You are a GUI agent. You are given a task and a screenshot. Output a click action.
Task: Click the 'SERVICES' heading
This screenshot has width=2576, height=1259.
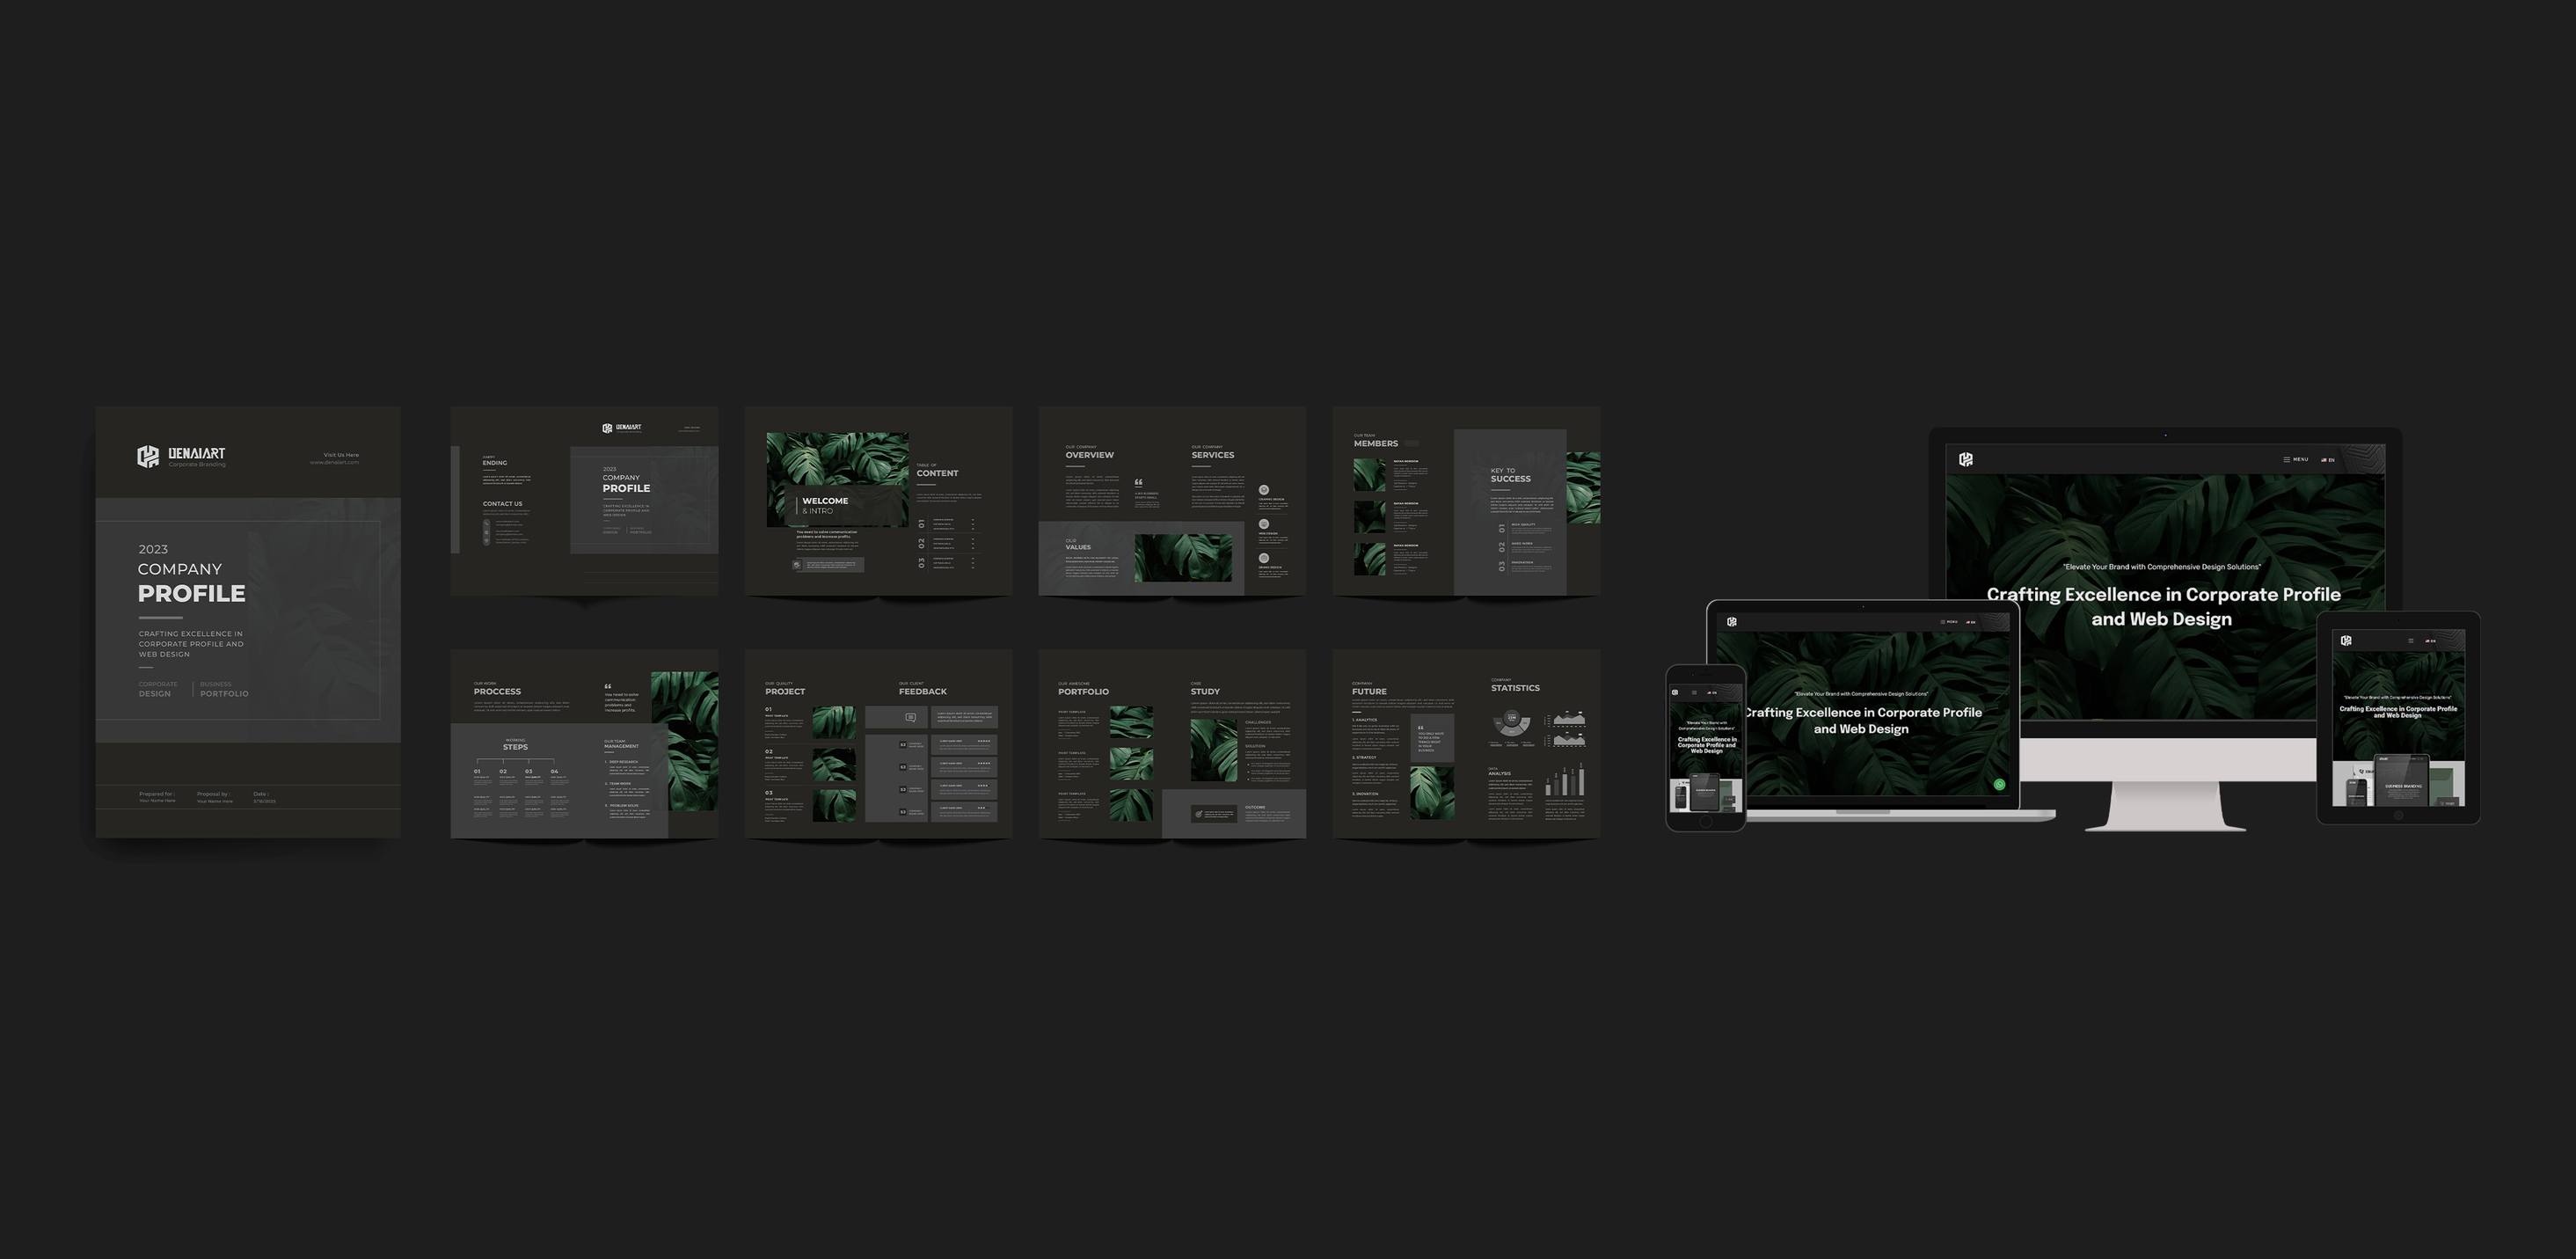1212,453
